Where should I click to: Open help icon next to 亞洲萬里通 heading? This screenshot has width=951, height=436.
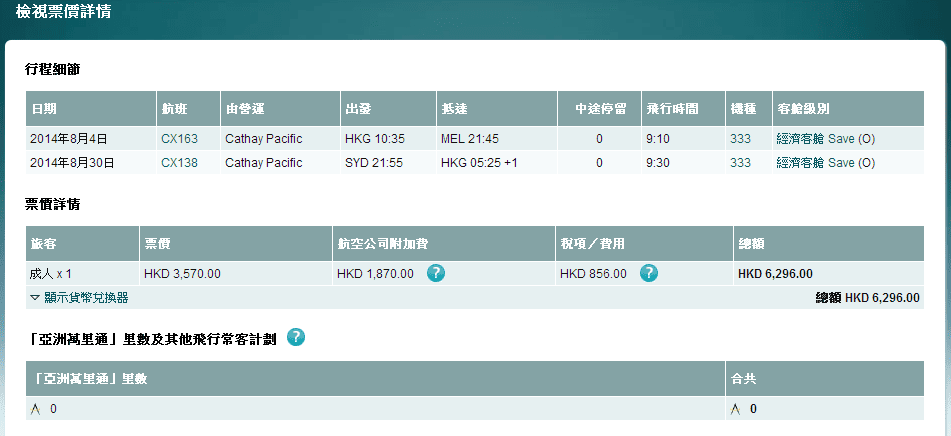[x=295, y=337]
